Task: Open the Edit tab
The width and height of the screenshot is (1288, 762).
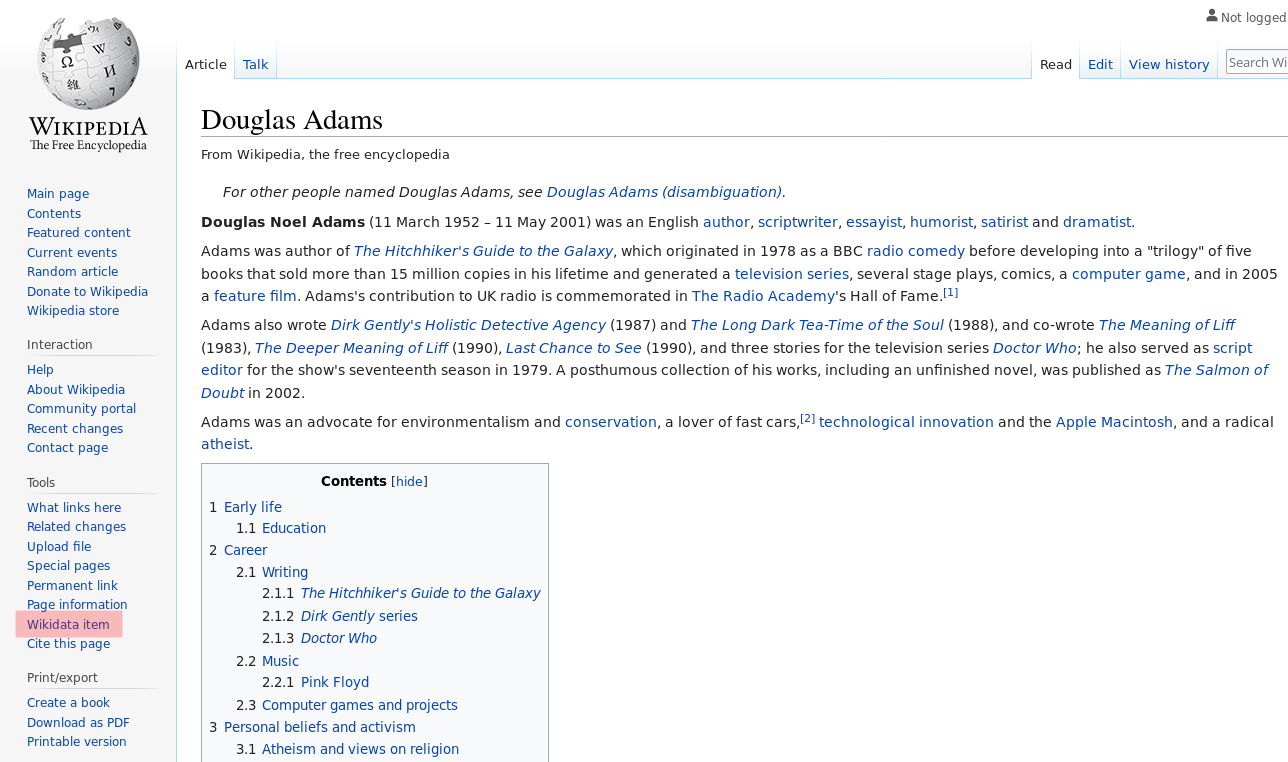Action: point(1100,62)
